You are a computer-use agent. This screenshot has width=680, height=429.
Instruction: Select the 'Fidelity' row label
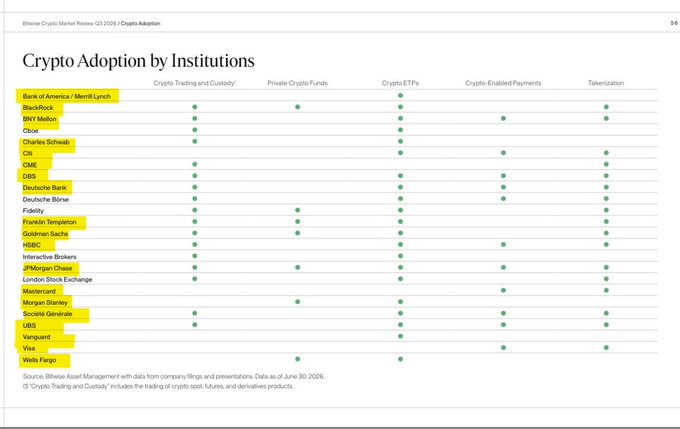33,211
